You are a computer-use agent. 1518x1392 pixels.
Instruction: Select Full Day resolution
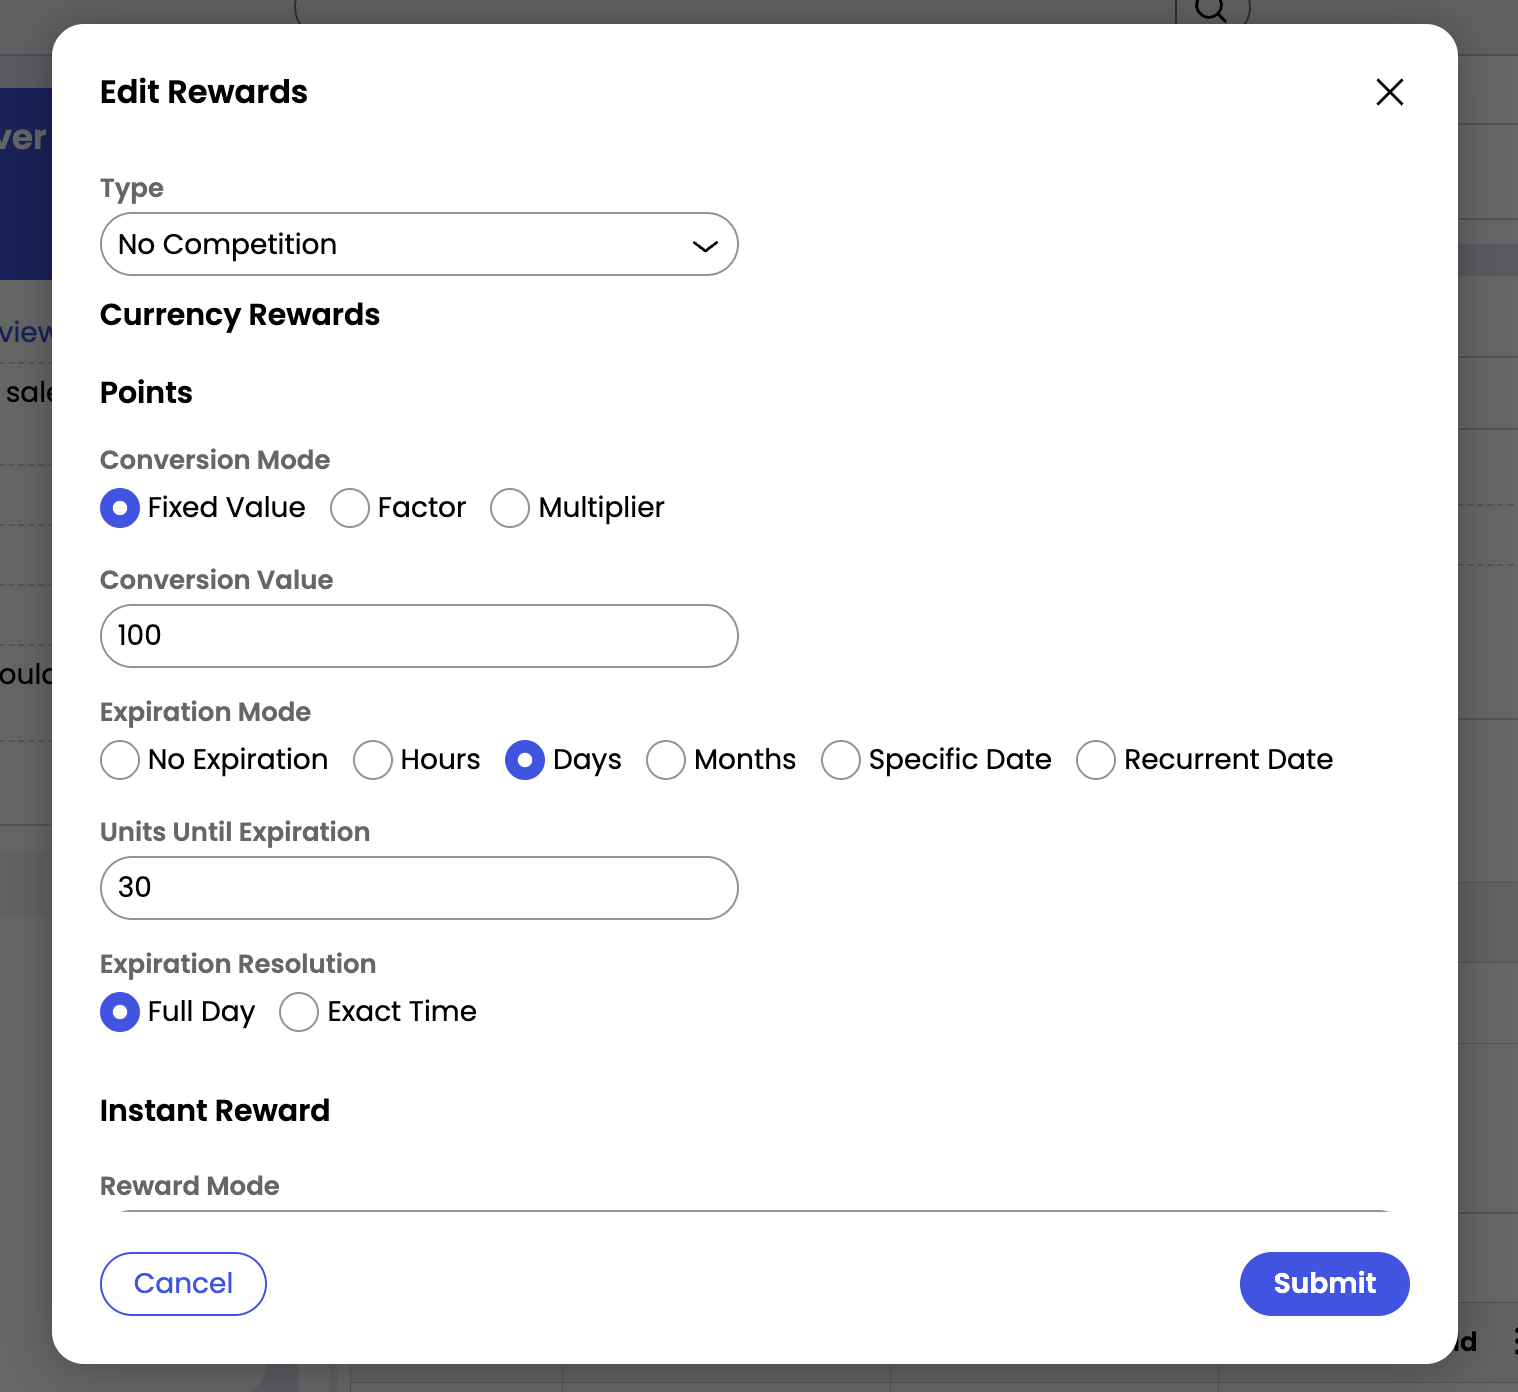click(x=119, y=1012)
